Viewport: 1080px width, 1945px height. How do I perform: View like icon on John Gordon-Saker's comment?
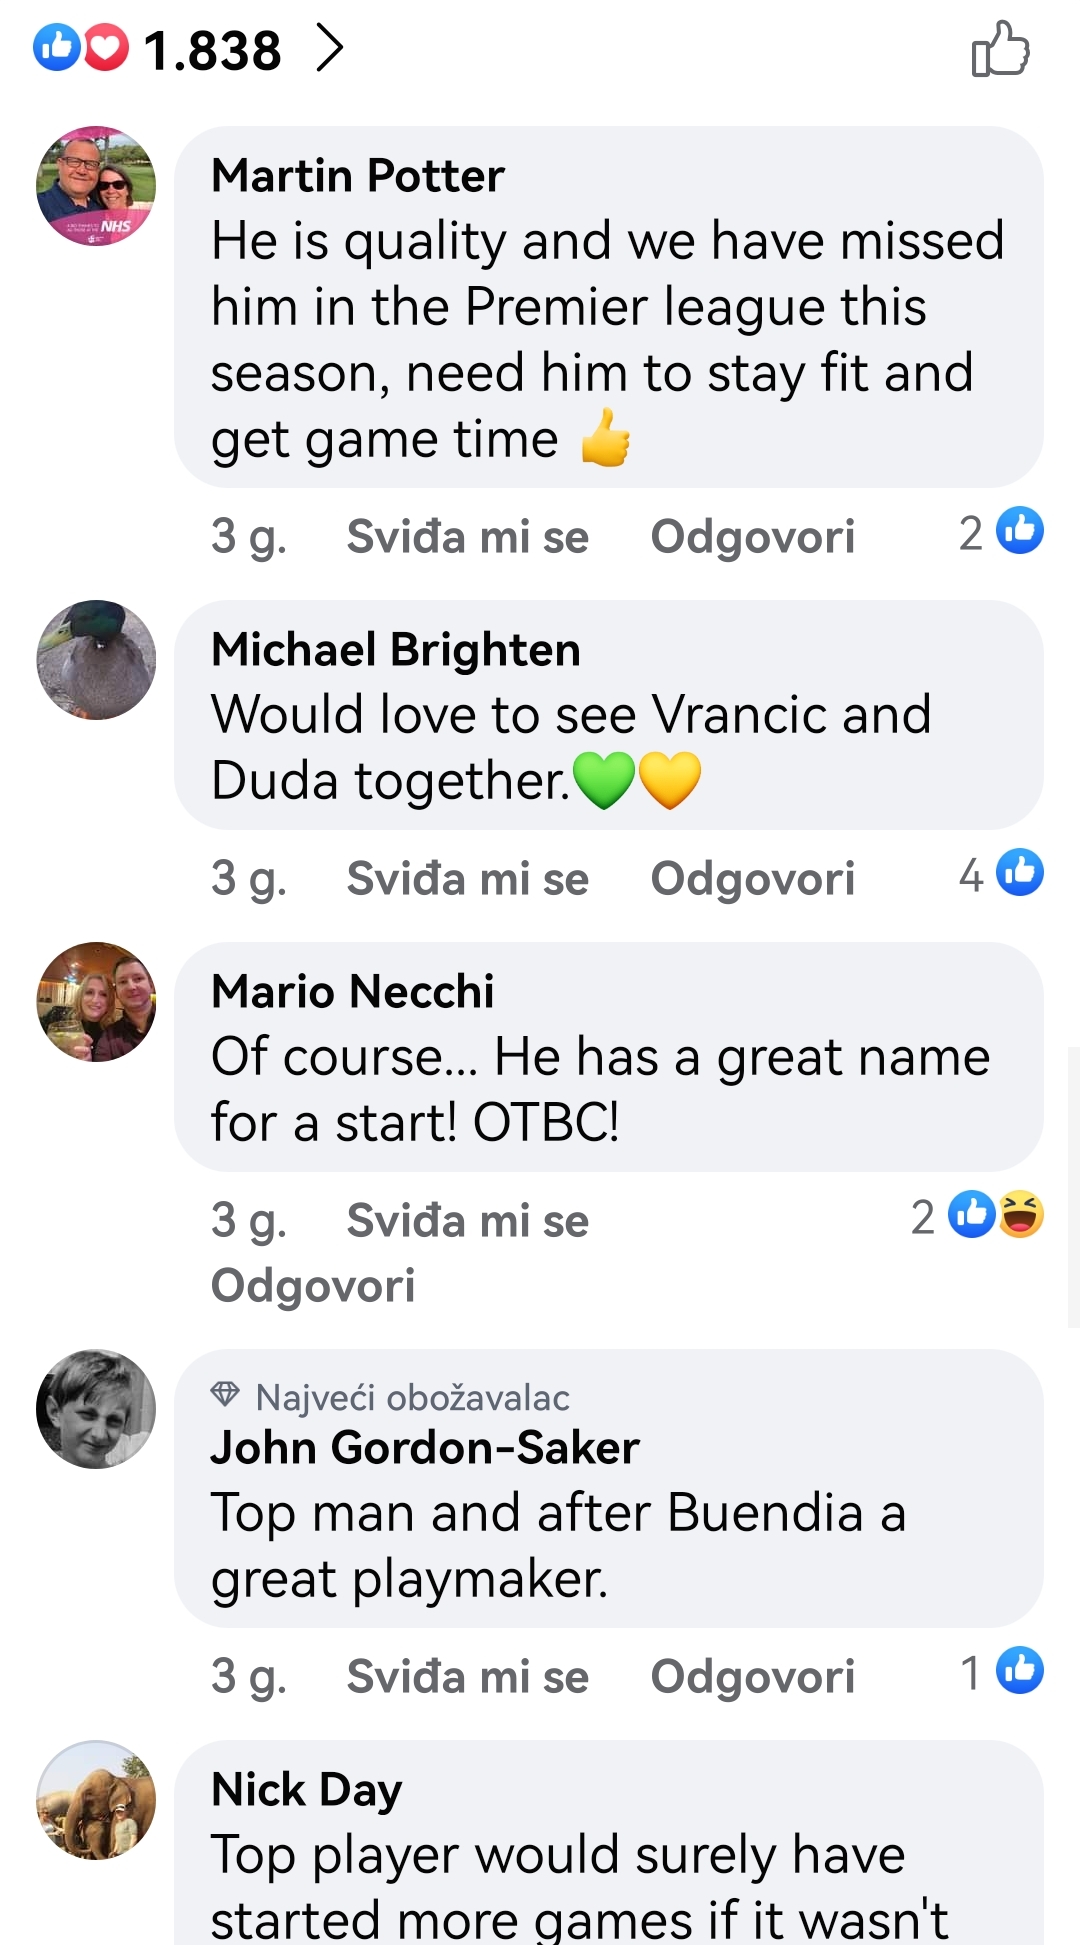point(1020,1670)
